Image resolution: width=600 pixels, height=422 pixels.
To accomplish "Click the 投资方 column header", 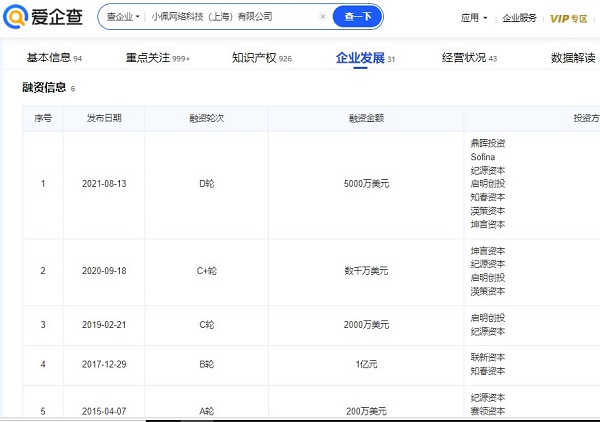I will [586, 118].
